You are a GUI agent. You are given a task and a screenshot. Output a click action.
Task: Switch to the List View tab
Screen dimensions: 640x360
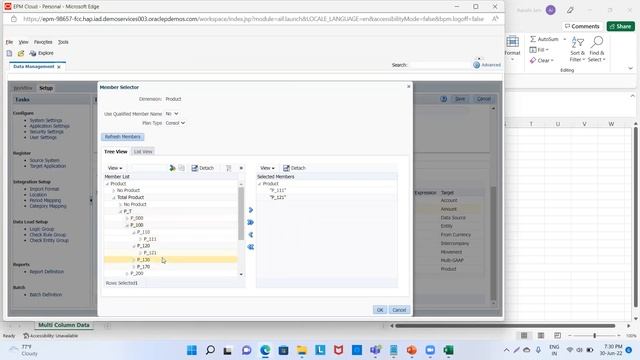[x=143, y=151]
